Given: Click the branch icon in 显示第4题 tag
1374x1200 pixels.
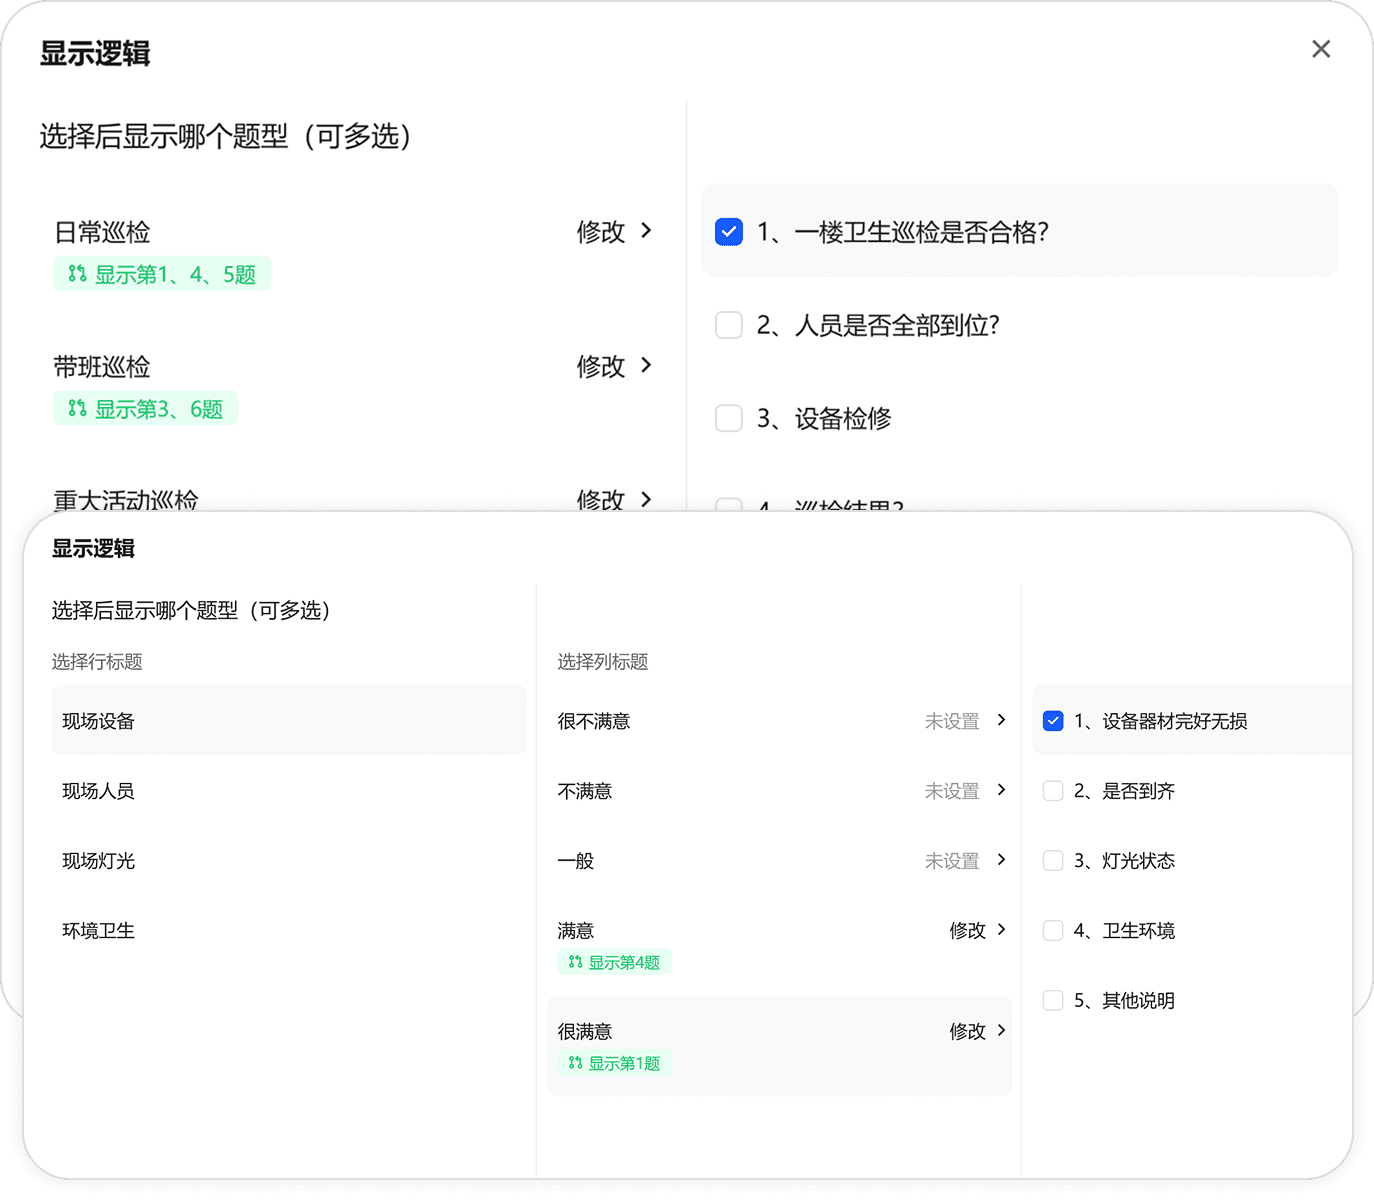Looking at the screenshot, I should point(575,962).
